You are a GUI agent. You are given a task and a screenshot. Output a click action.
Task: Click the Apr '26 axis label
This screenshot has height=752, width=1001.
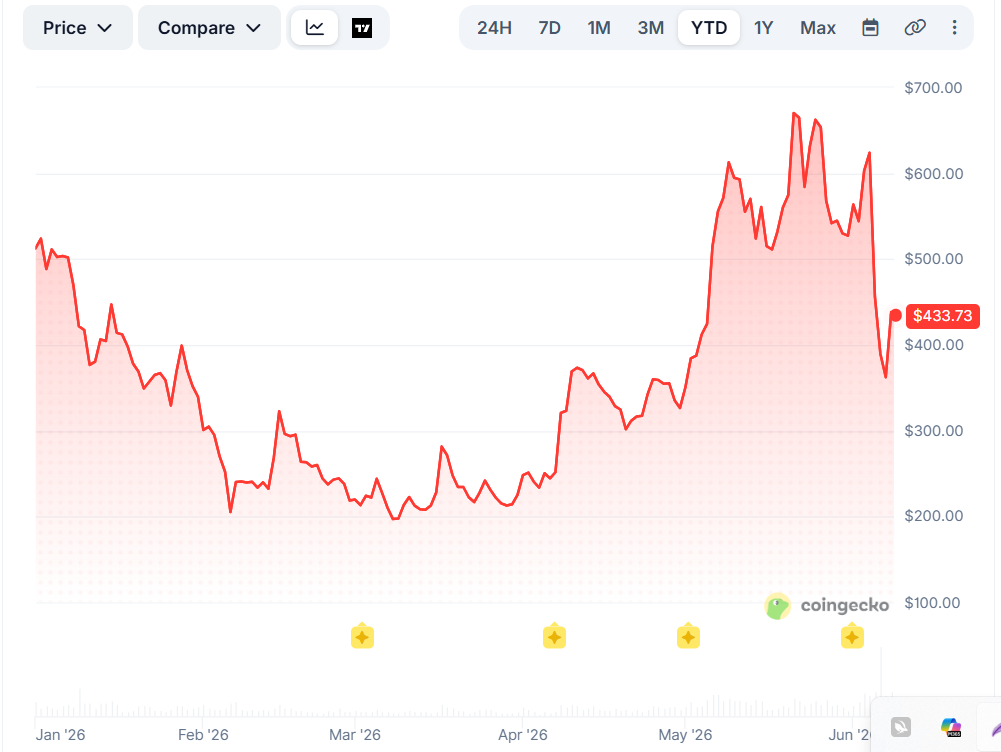pyautogui.click(x=523, y=735)
